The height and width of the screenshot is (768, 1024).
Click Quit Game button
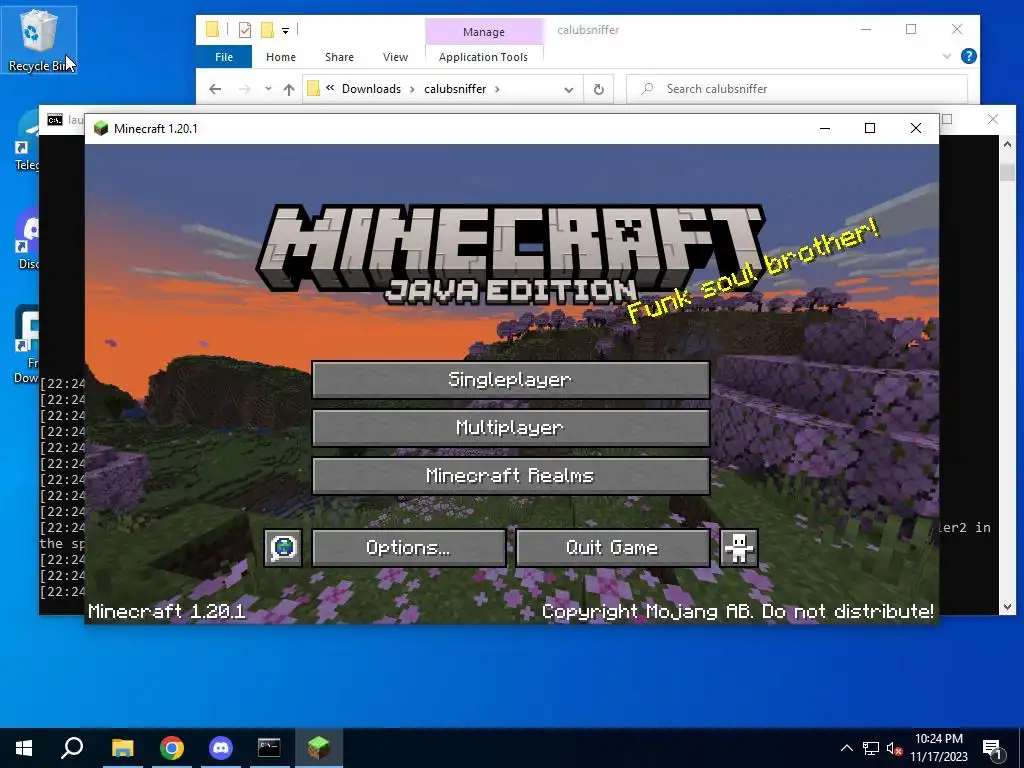click(613, 548)
